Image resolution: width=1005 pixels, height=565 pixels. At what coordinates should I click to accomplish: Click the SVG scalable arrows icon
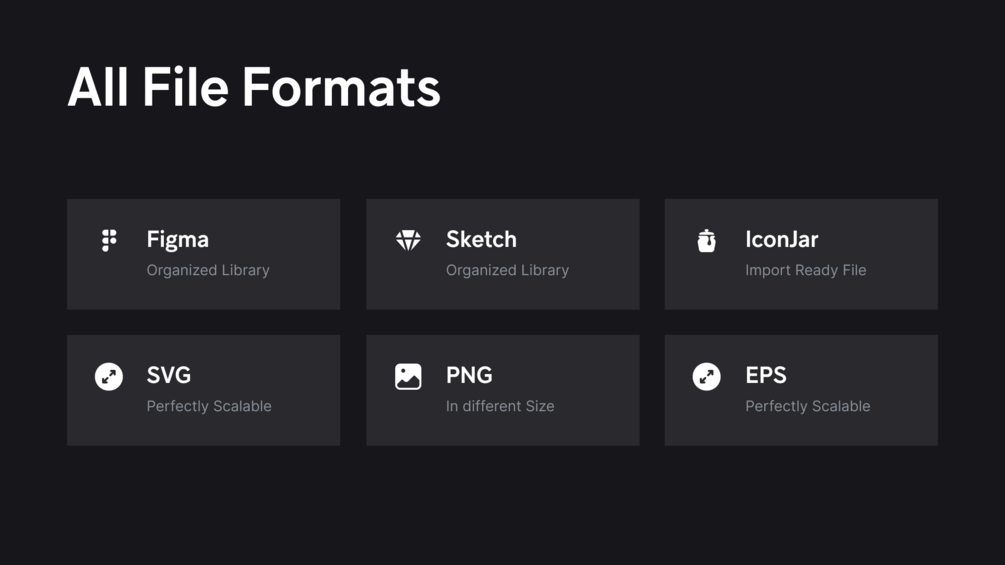click(x=109, y=377)
